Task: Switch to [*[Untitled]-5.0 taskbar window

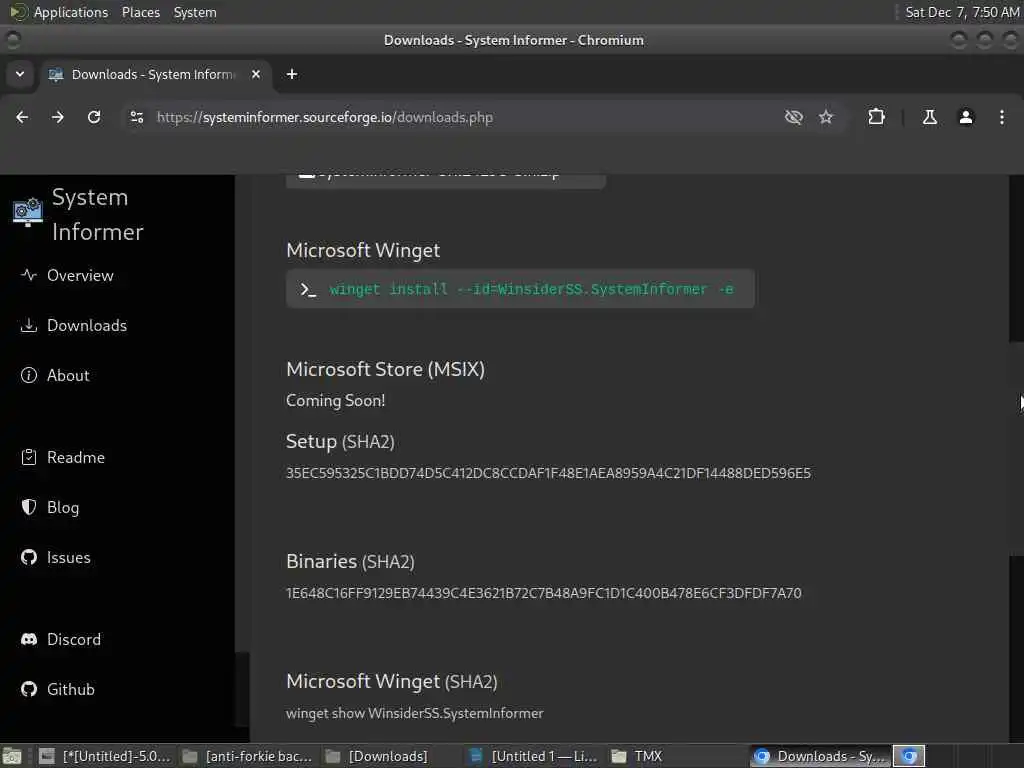Action: [104, 756]
